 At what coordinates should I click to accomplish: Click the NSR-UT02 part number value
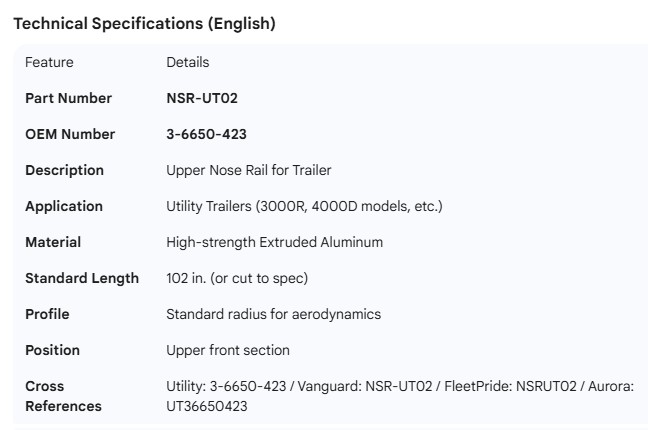coord(201,98)
